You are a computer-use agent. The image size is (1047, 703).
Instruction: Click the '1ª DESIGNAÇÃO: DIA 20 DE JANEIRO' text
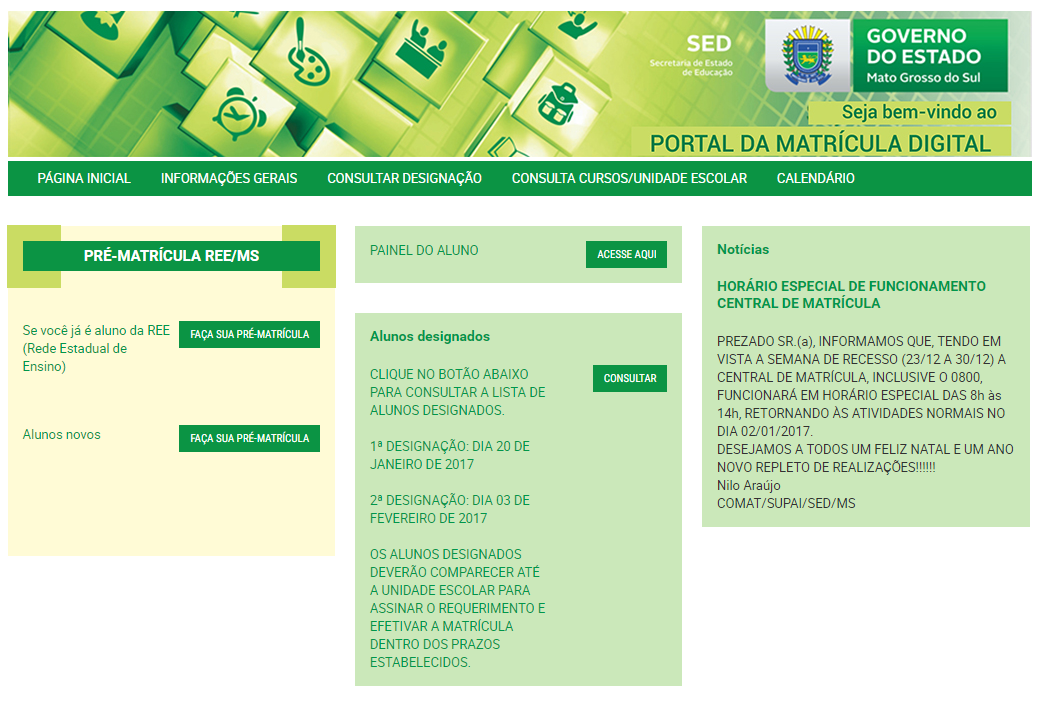click(x=450, y=455)
